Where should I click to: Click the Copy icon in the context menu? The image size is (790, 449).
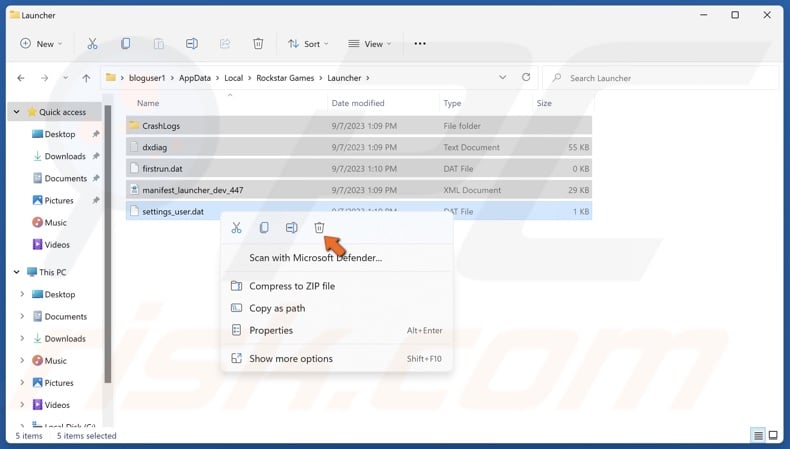(x=264, y=228)
